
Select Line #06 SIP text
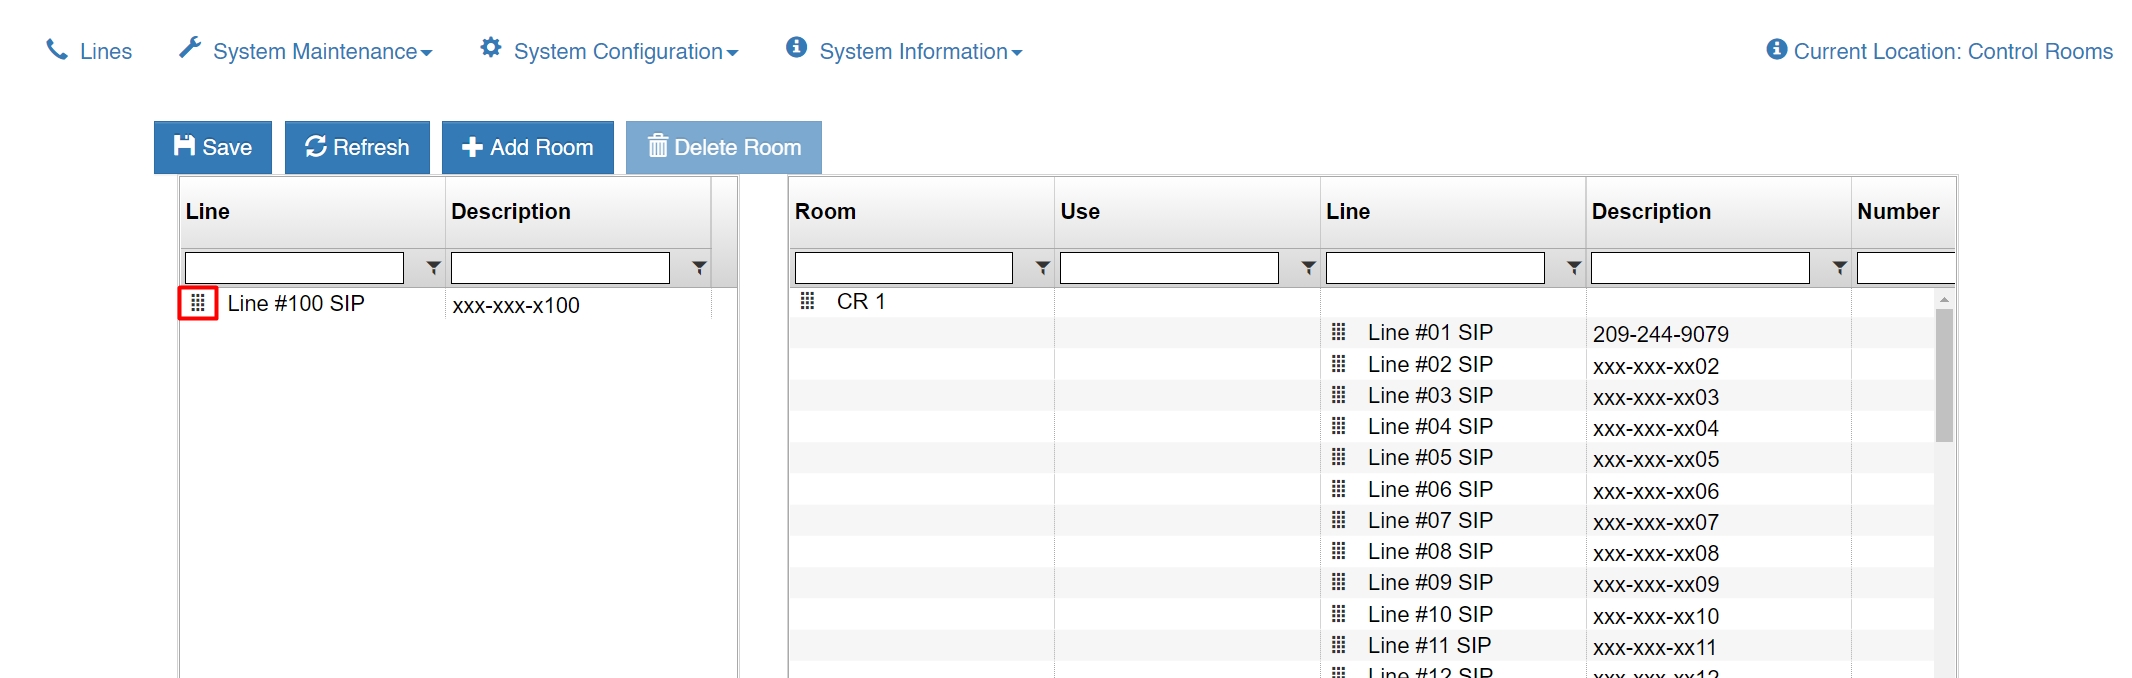tap(1430, 489)
